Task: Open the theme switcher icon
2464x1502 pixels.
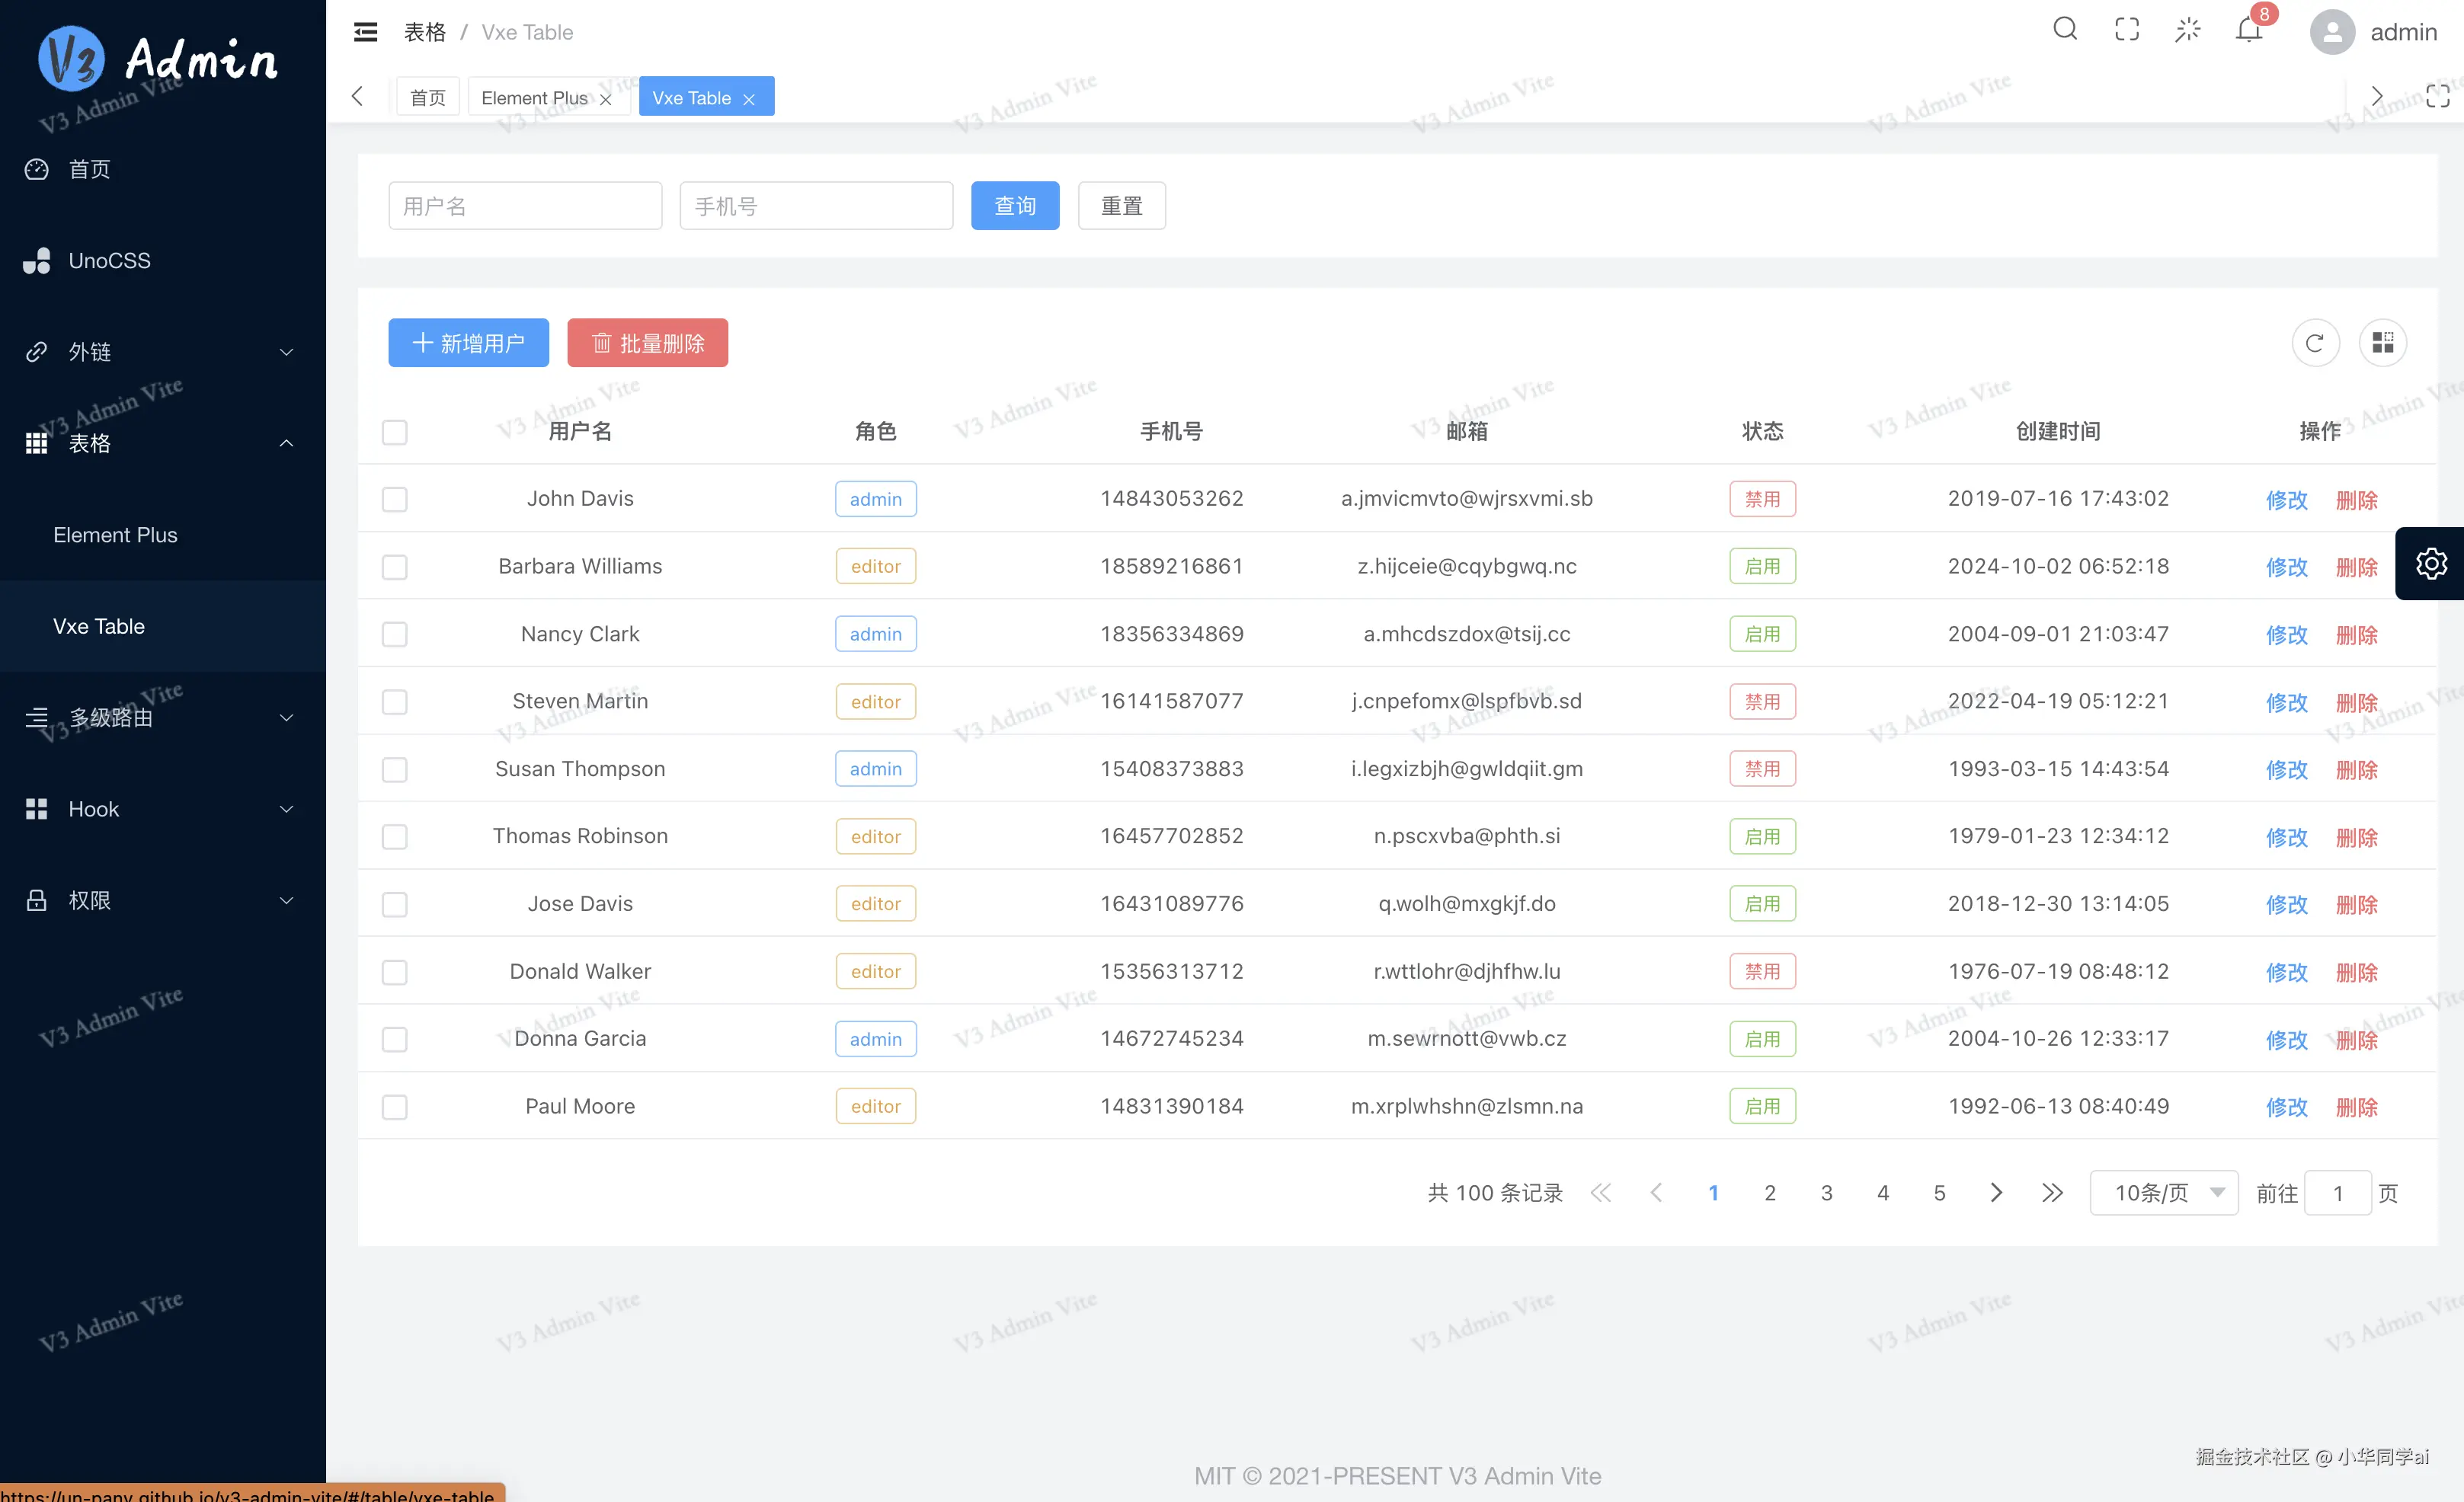Action: tap(2188, 30)
